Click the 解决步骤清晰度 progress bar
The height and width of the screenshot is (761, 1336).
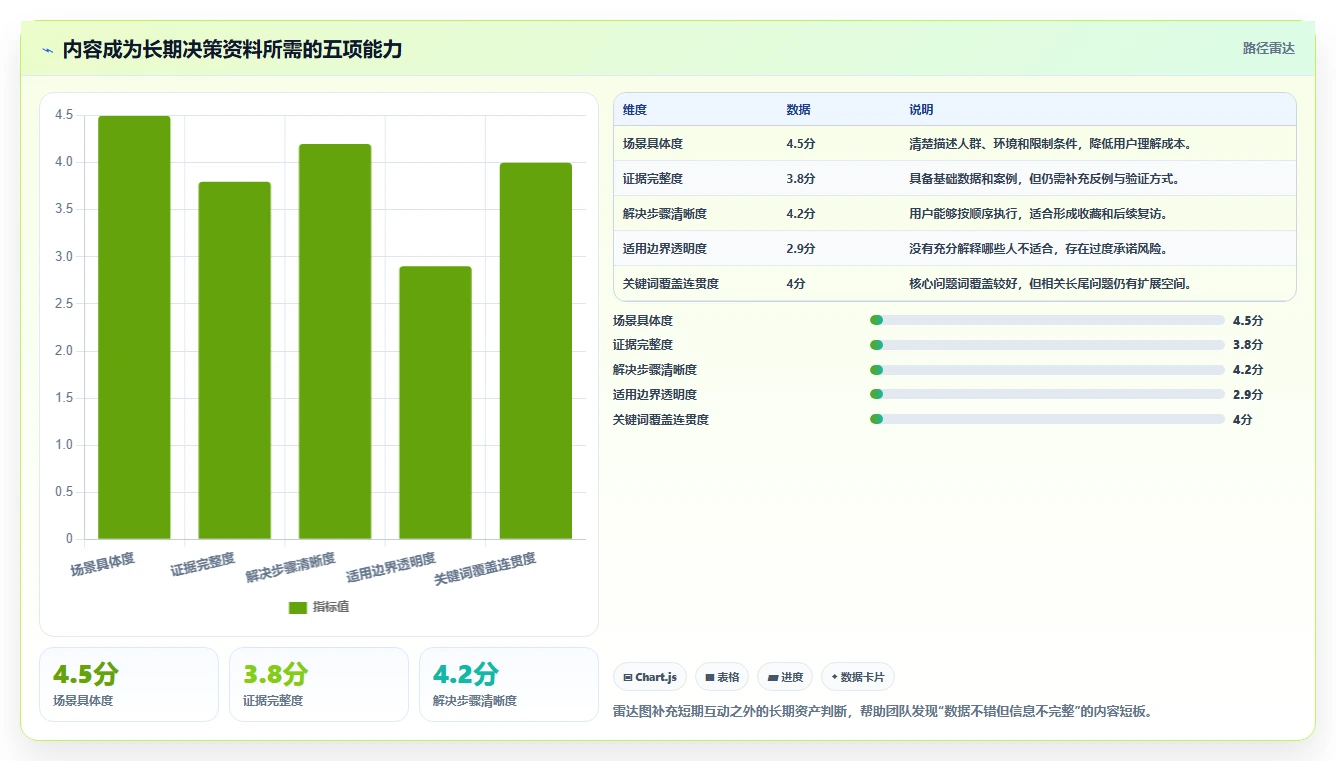coord(1047,370)
